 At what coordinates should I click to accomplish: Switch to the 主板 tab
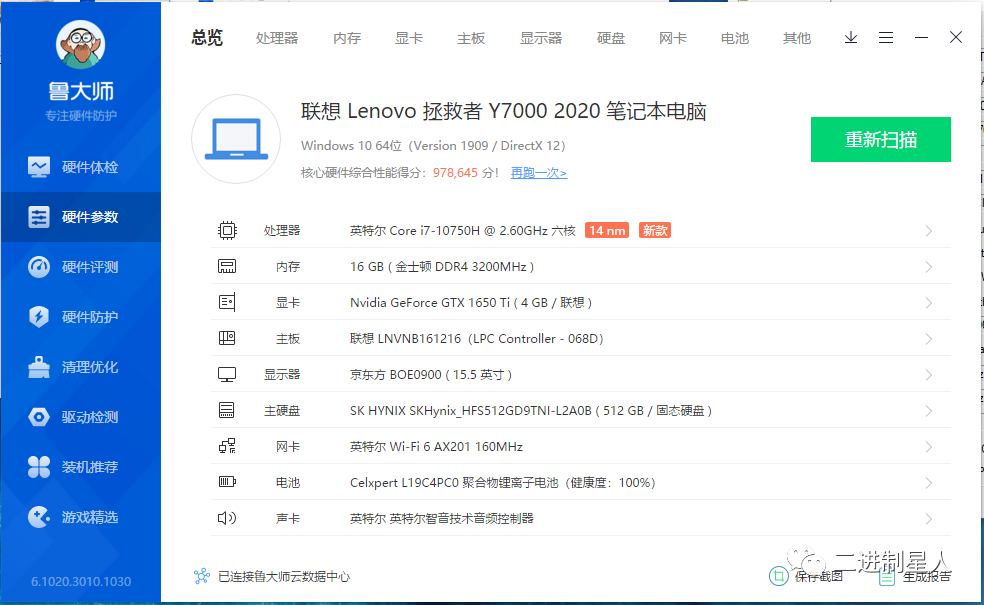pos(471,38)
